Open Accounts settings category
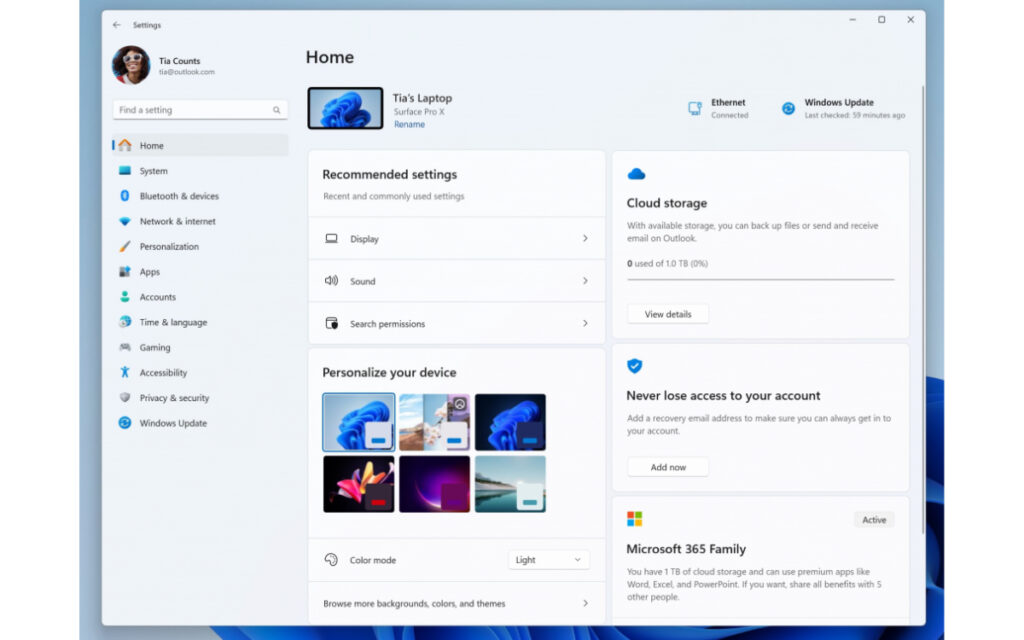The height and width of the screenshot is (640, 1024). (x=200, y=296)
